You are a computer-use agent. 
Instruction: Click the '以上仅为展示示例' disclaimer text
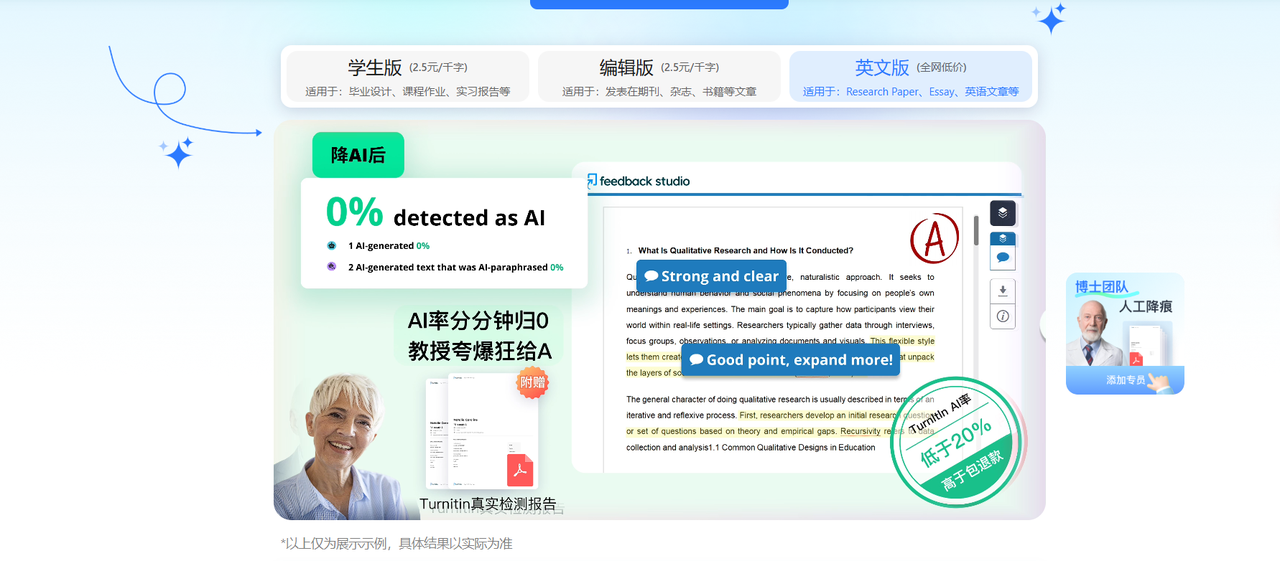tap(396, 543)
